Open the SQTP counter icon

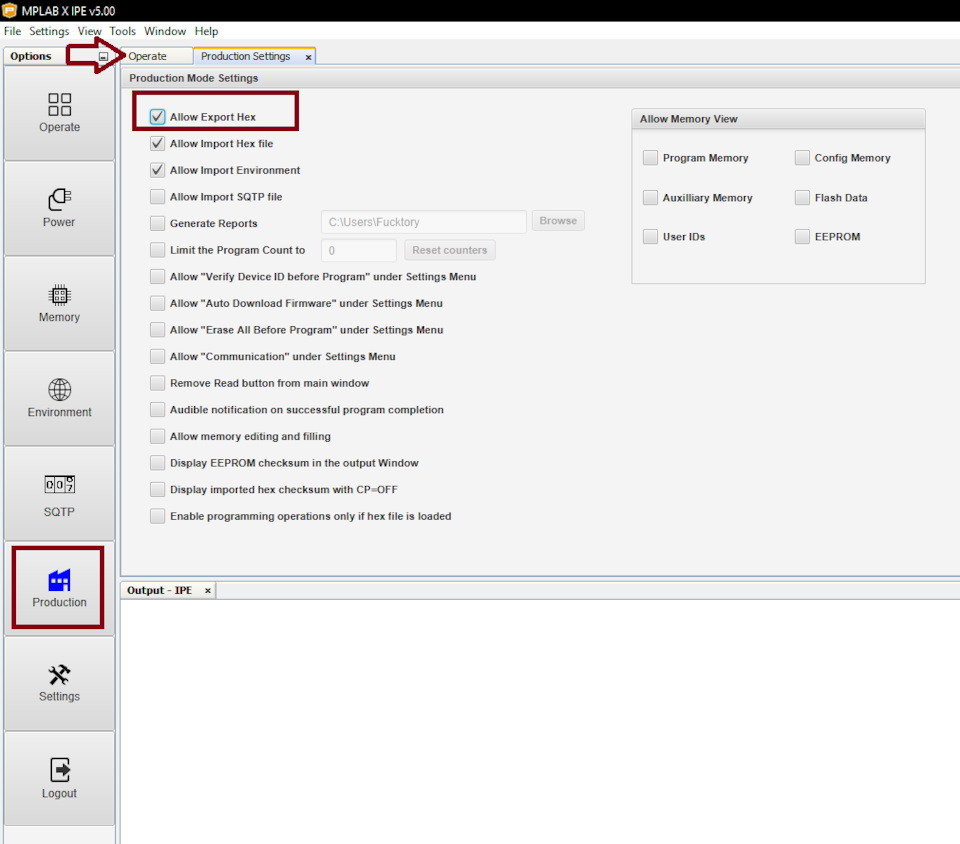point(59,485)
